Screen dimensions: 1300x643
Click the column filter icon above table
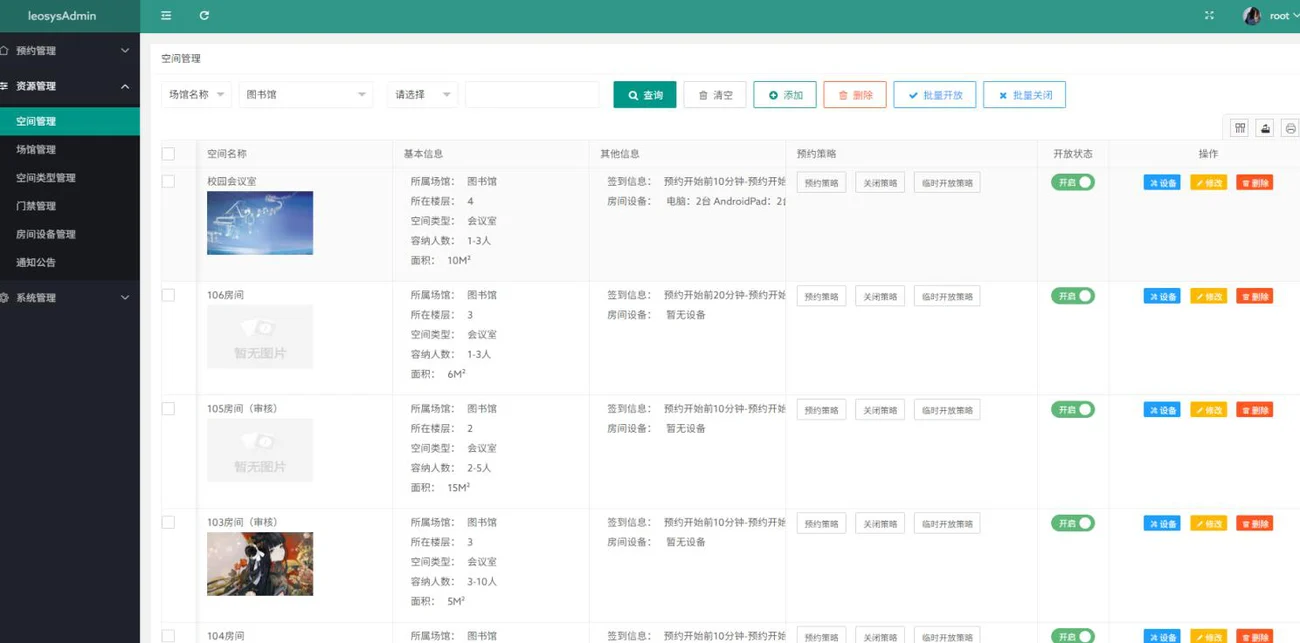pos(1240,128)
